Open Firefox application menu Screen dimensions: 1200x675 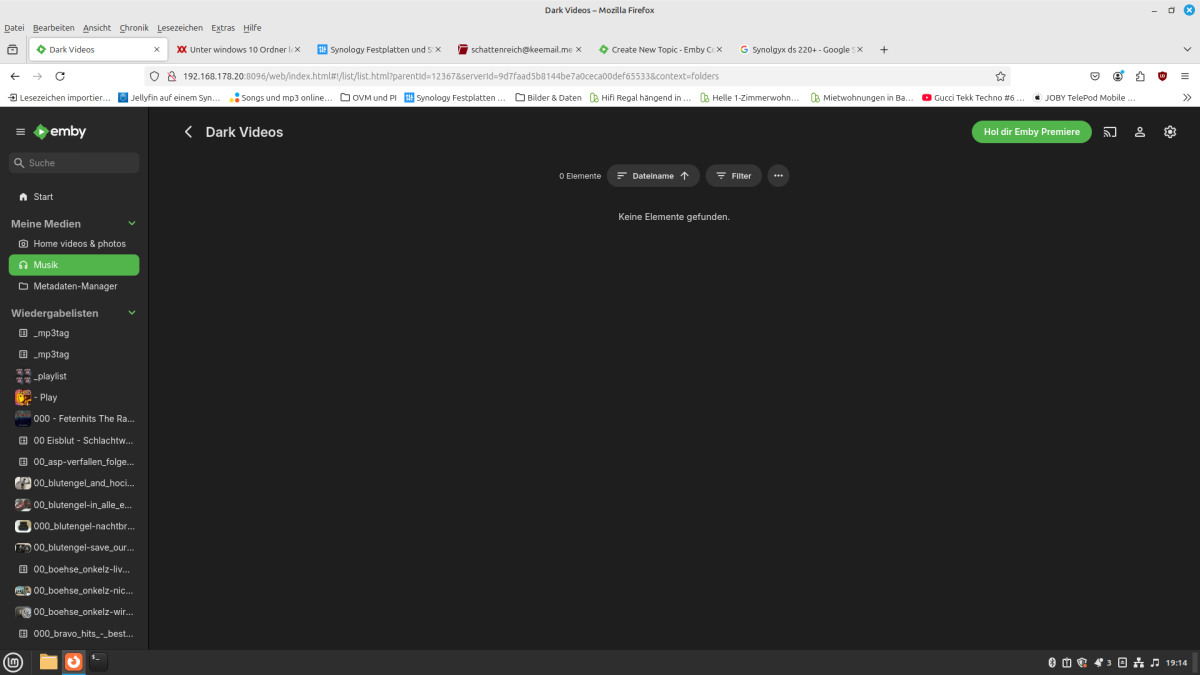coord(1185,76)
